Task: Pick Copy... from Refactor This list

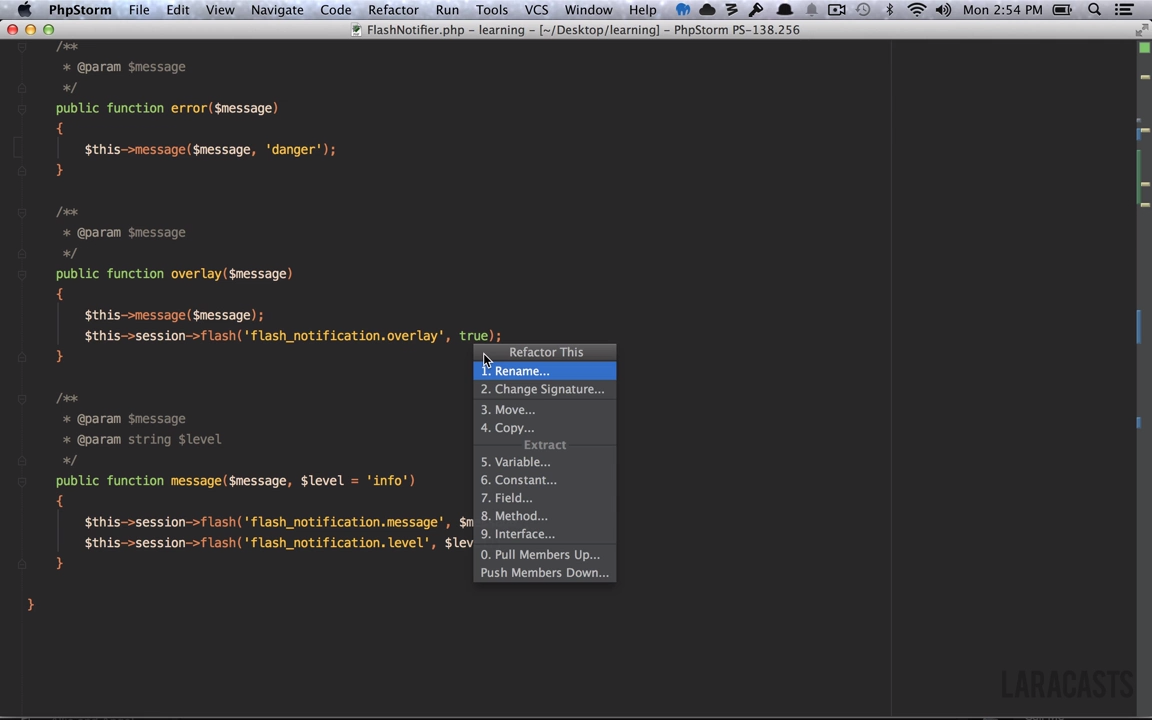Action: [x=544, y=428]
